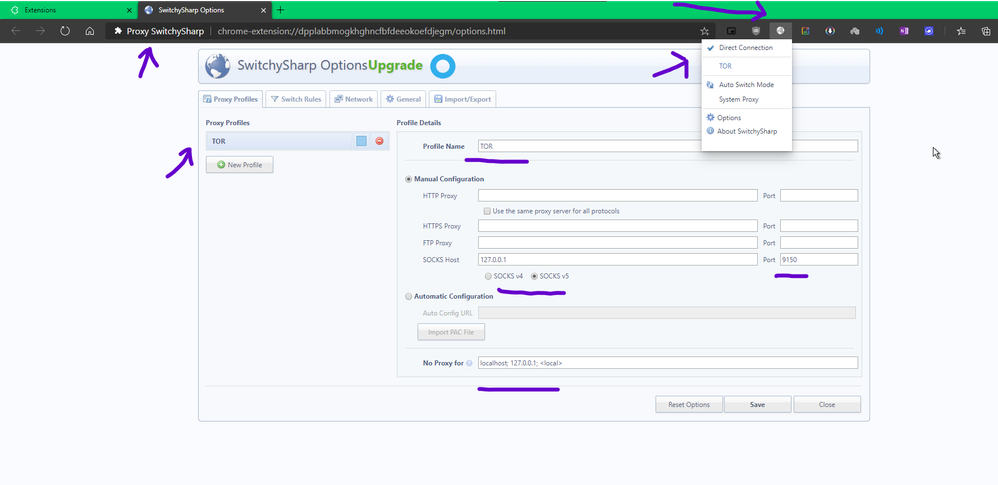Click the FTP Proxy field
Viewport: 998px width, 485px height.
(618, 242)
